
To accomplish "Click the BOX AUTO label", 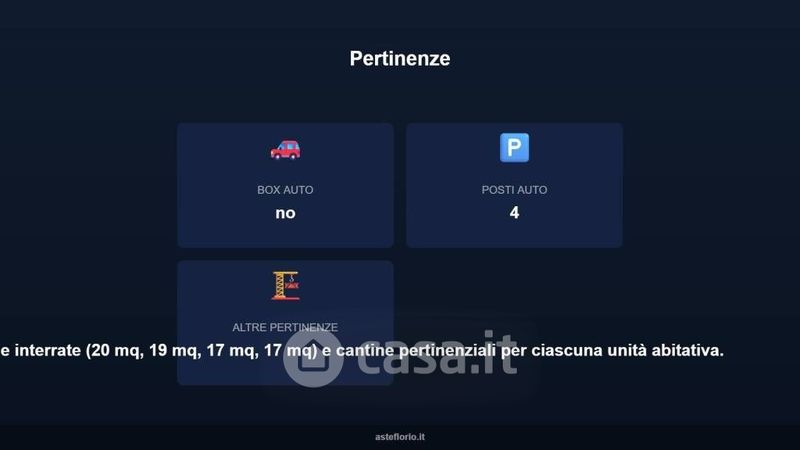I will click(285, 190).
